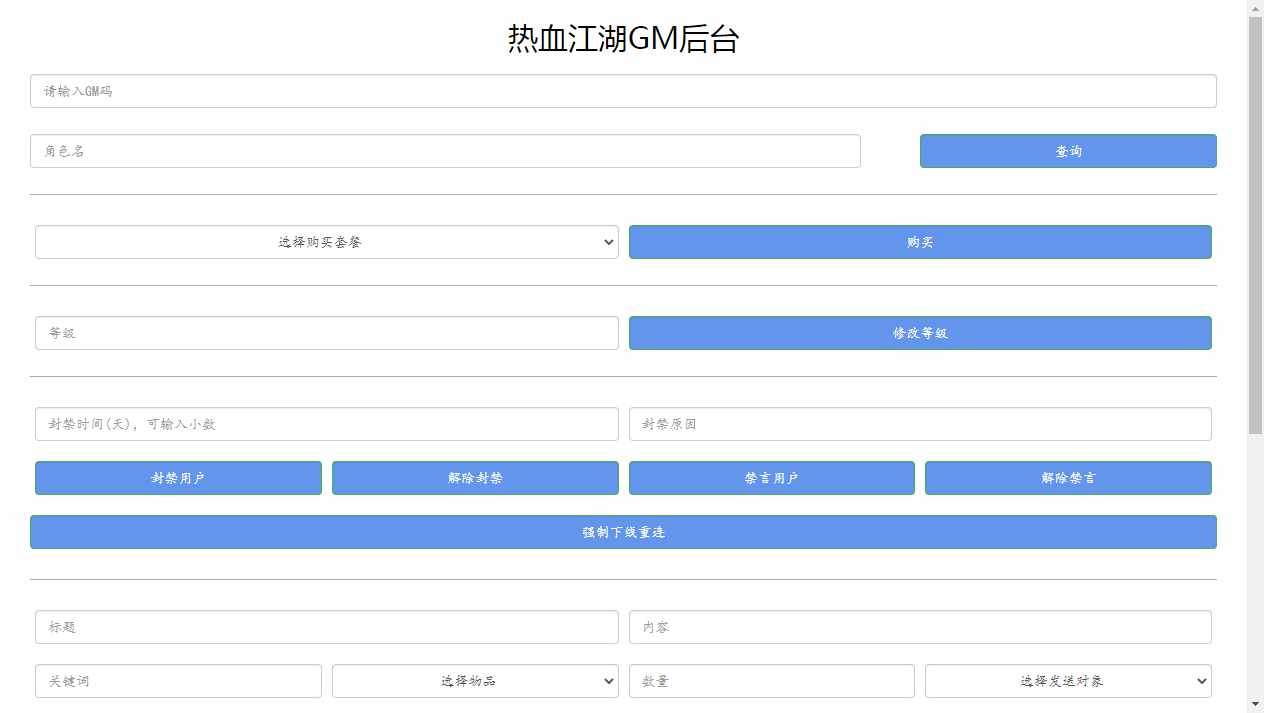Click the 禁言用户 button
1264x713 pixels.
pos(771,478)
